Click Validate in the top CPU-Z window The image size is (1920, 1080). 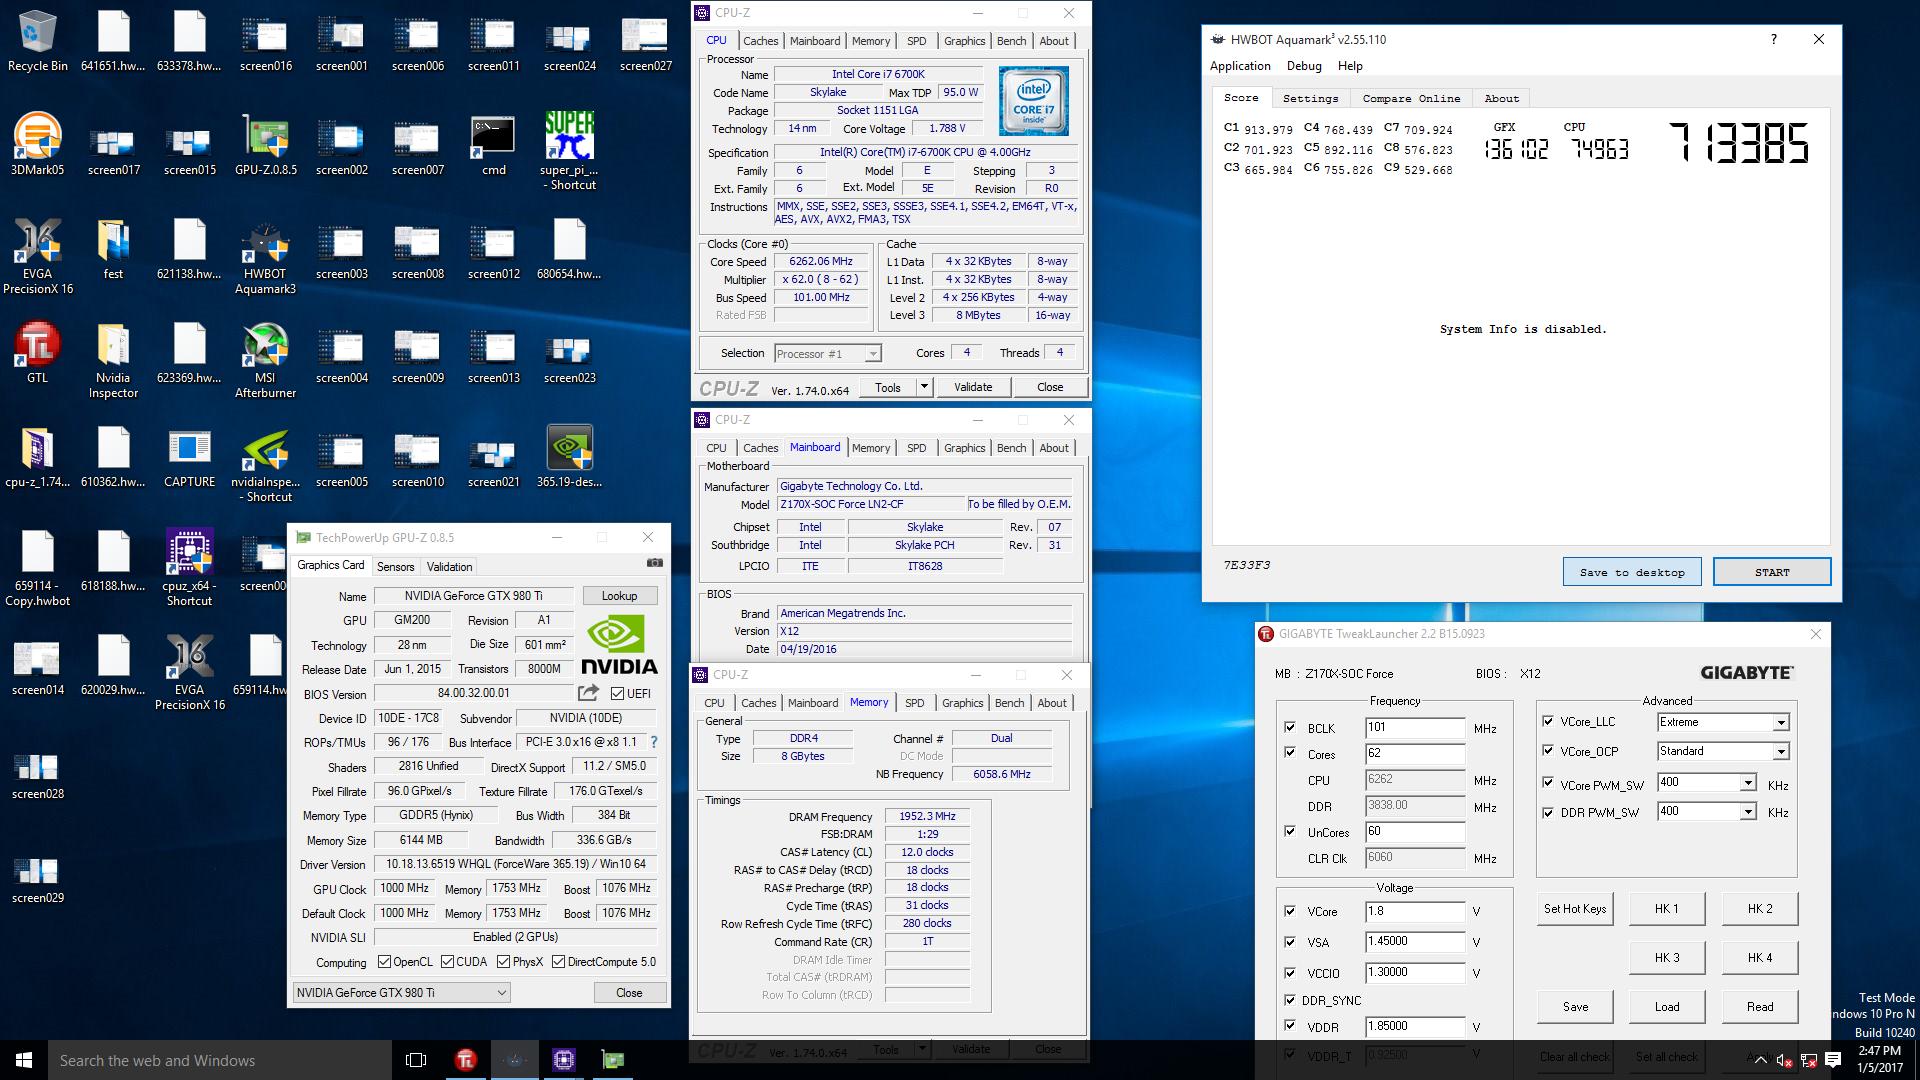[973, 387]
